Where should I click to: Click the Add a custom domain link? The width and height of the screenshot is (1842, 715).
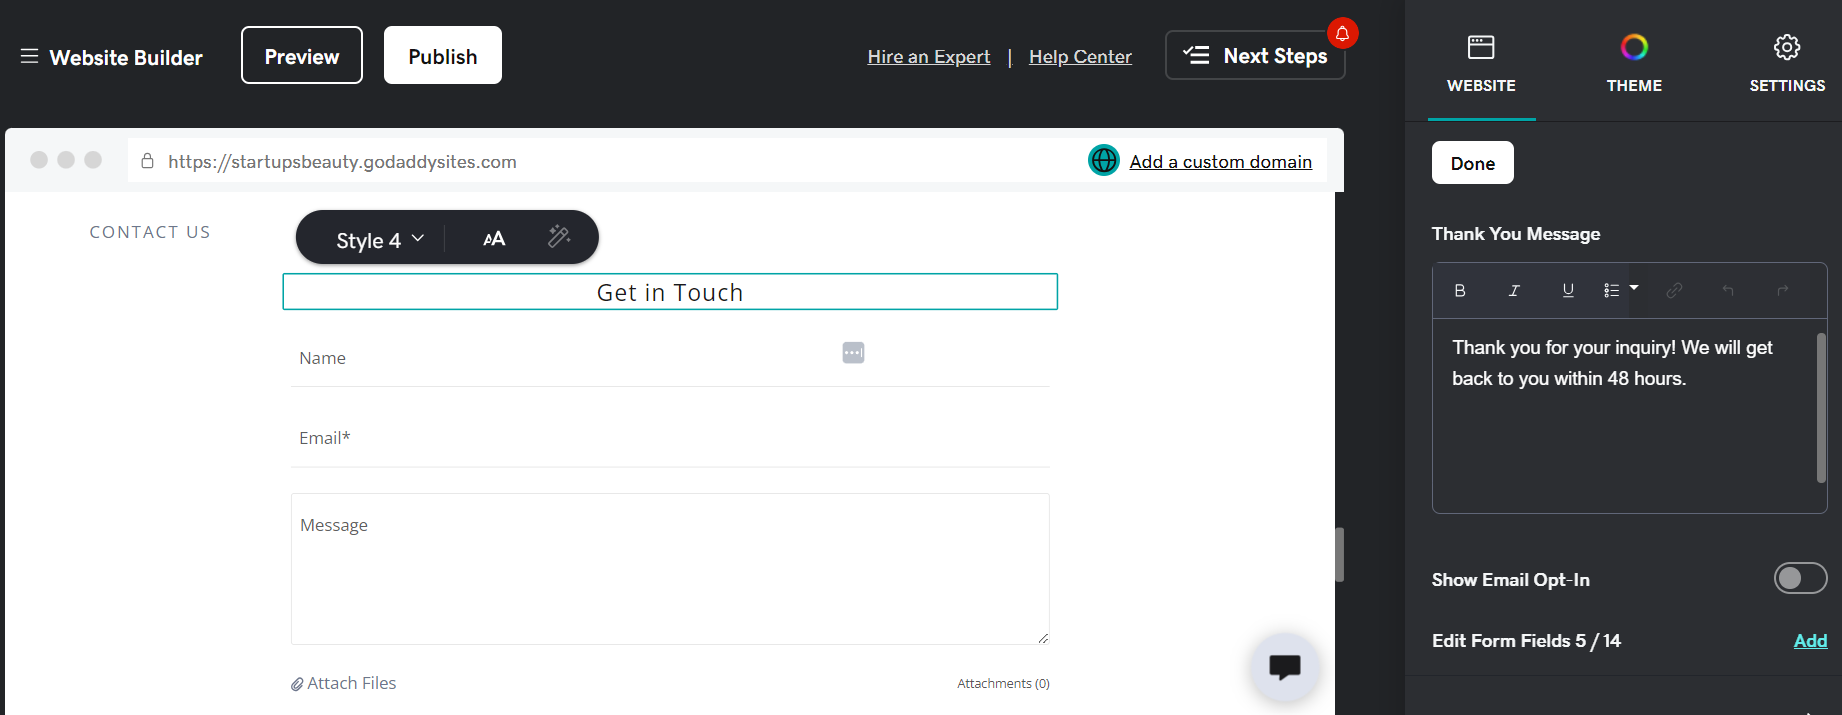coord(1220,162)
